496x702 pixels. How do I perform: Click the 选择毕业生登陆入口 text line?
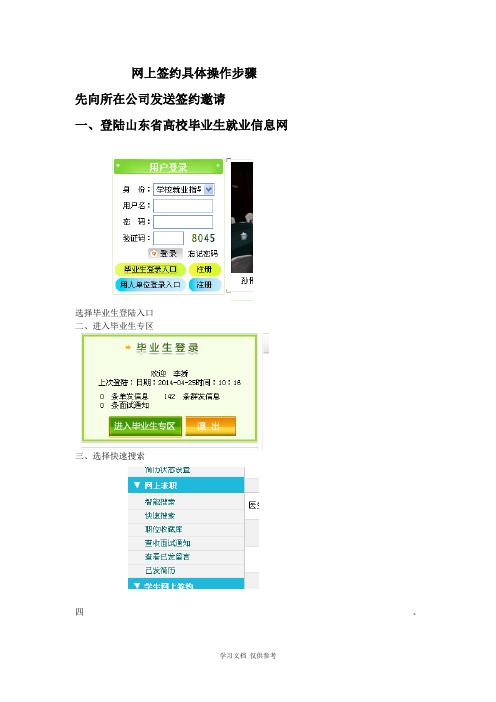114,312
